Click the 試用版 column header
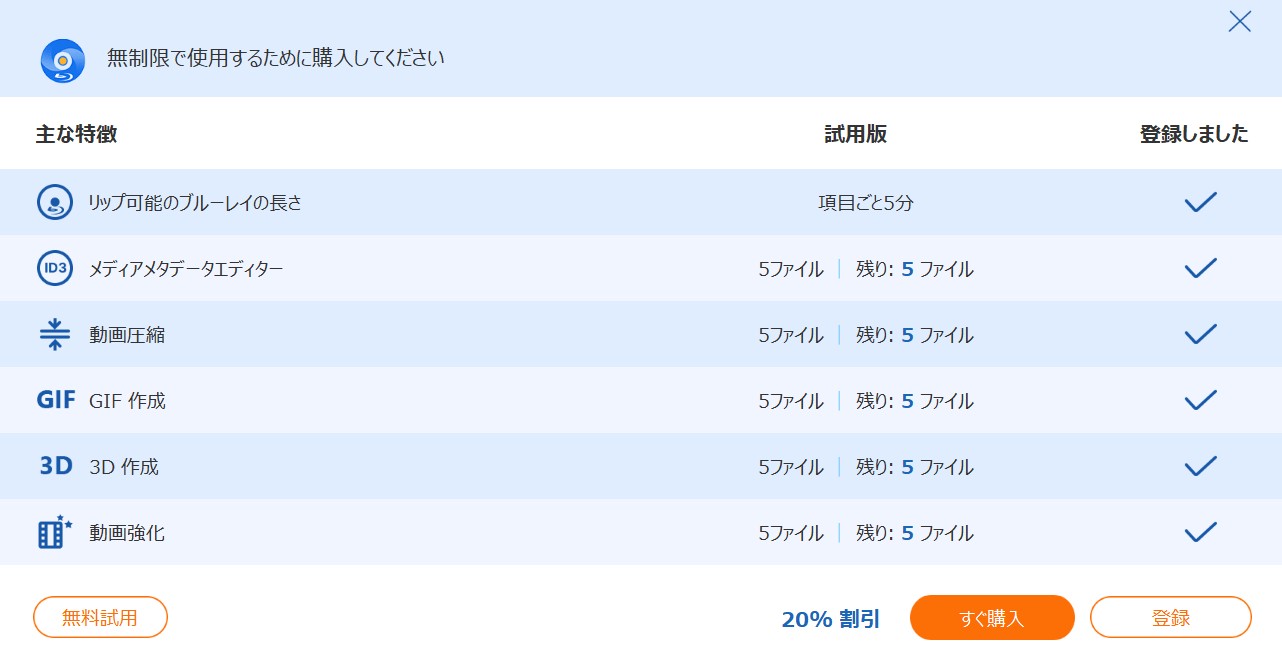1282x668 pixels. click(855, 134)
